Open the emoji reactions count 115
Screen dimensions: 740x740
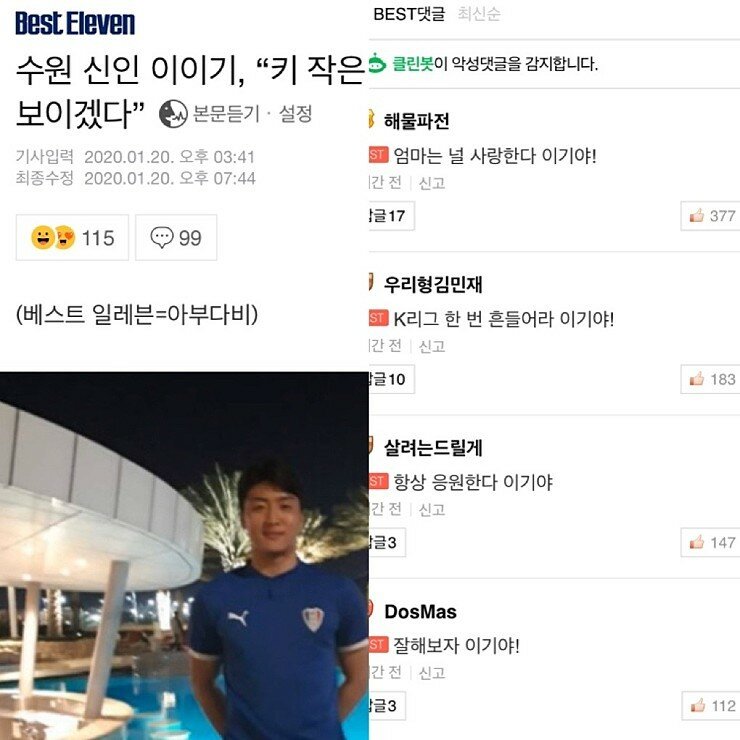pos(72,237)
